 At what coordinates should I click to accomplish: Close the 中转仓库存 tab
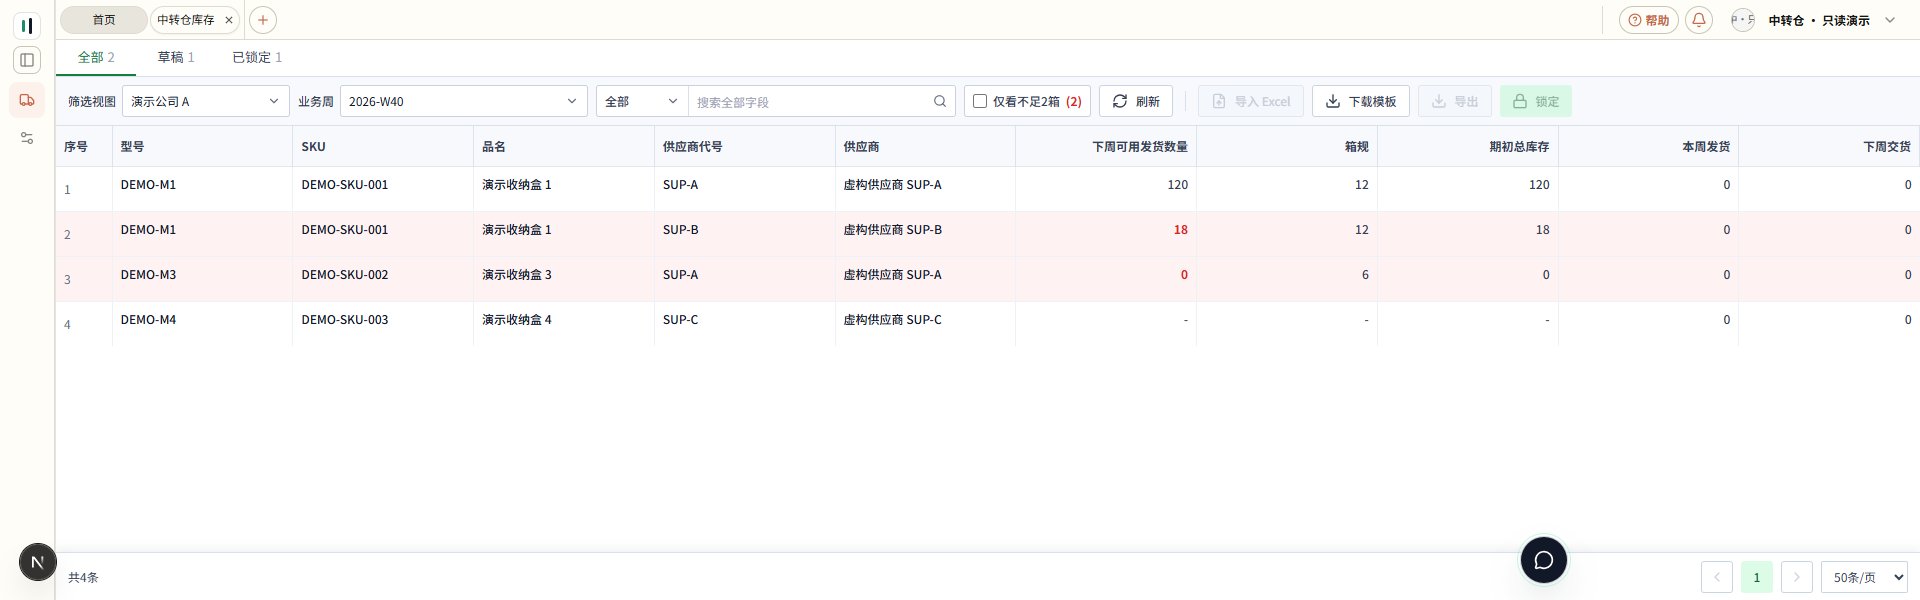pyautogui.click(x=229, y=20)
